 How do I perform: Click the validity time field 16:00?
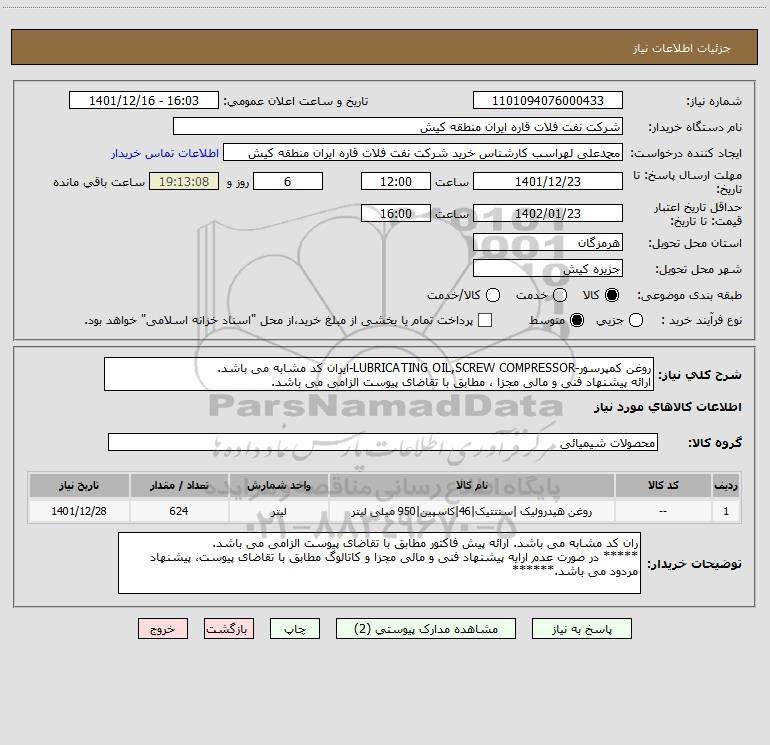point(396,213)
